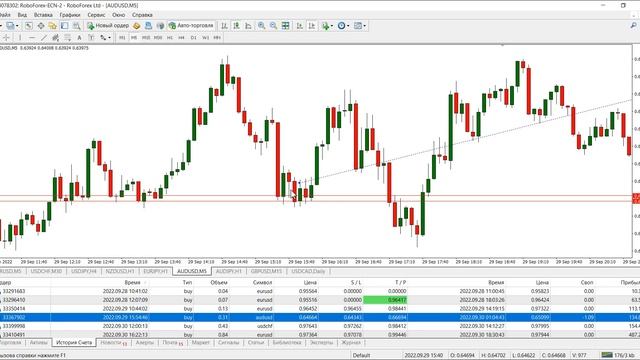Select the Text Label tool

tap(91, 38)
